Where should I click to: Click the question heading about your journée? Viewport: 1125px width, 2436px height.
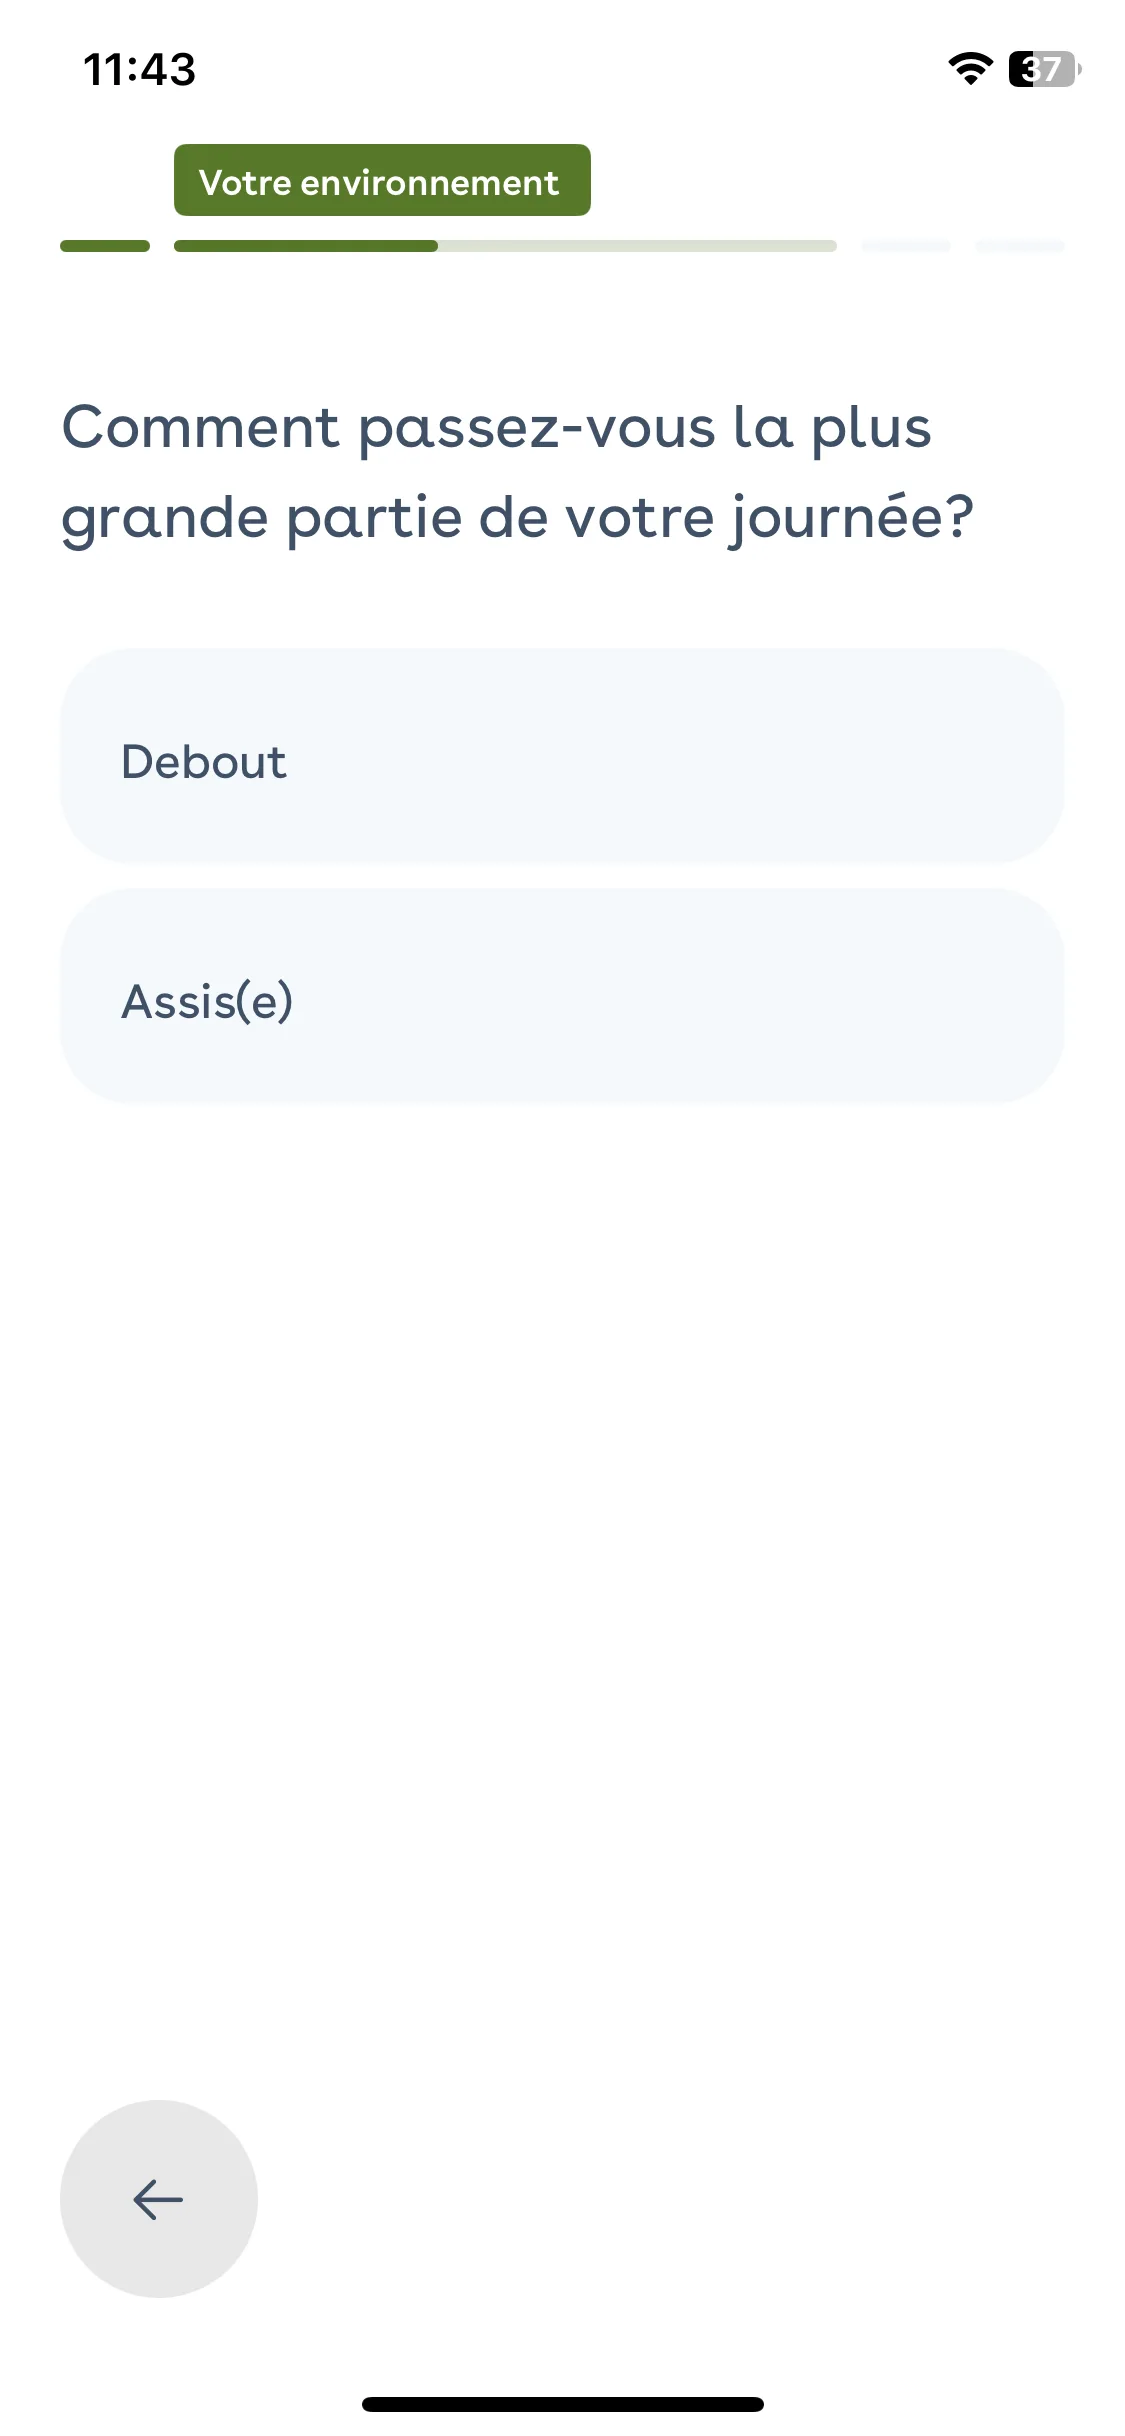[518, 472]
